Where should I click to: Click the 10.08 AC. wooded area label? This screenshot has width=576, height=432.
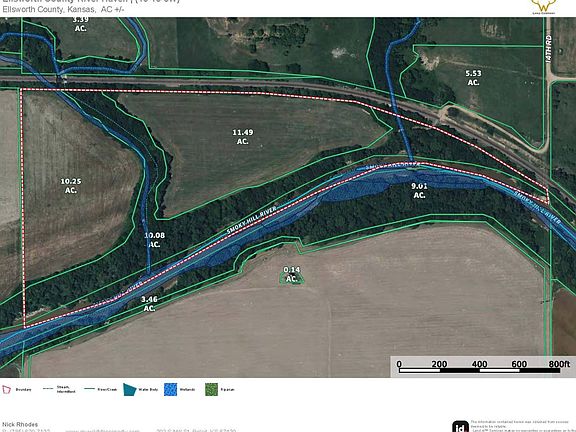click(x=154, y=240)
